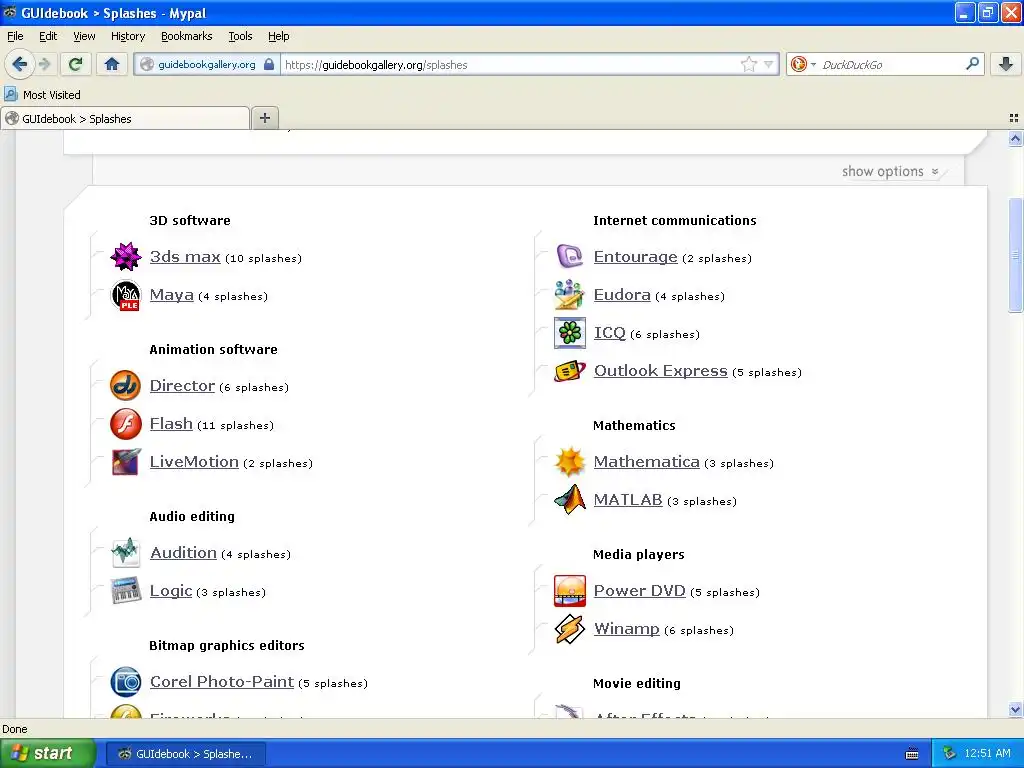Open the Tools menu

pos(240,36)
